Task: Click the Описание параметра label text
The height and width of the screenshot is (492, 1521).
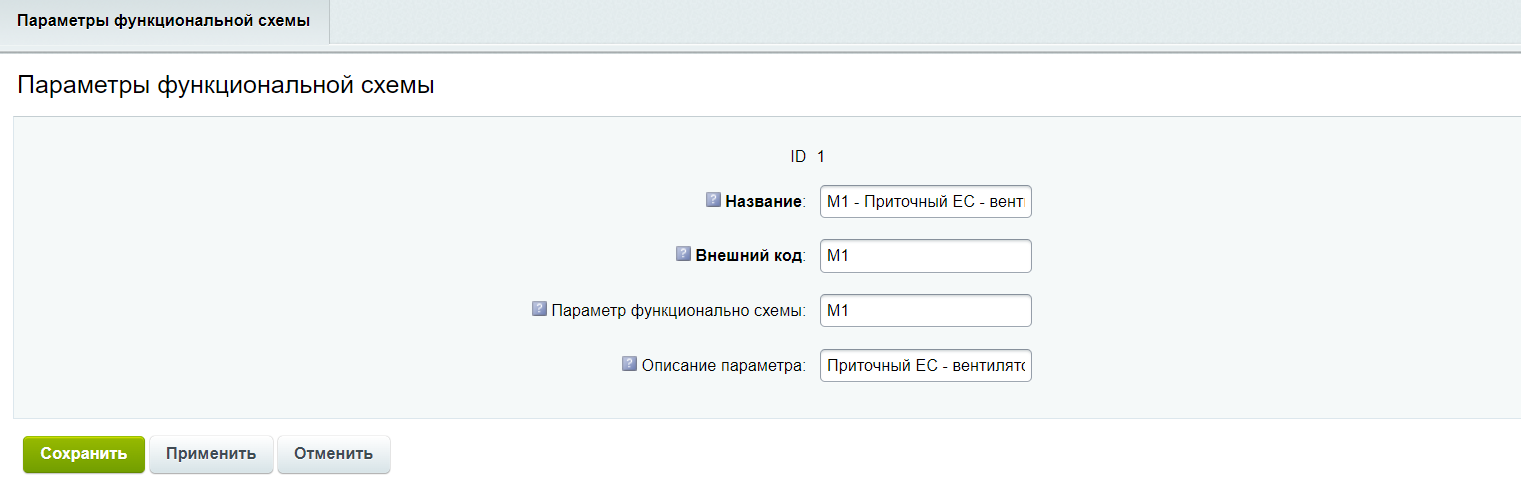Action: (x=723, y=366)
